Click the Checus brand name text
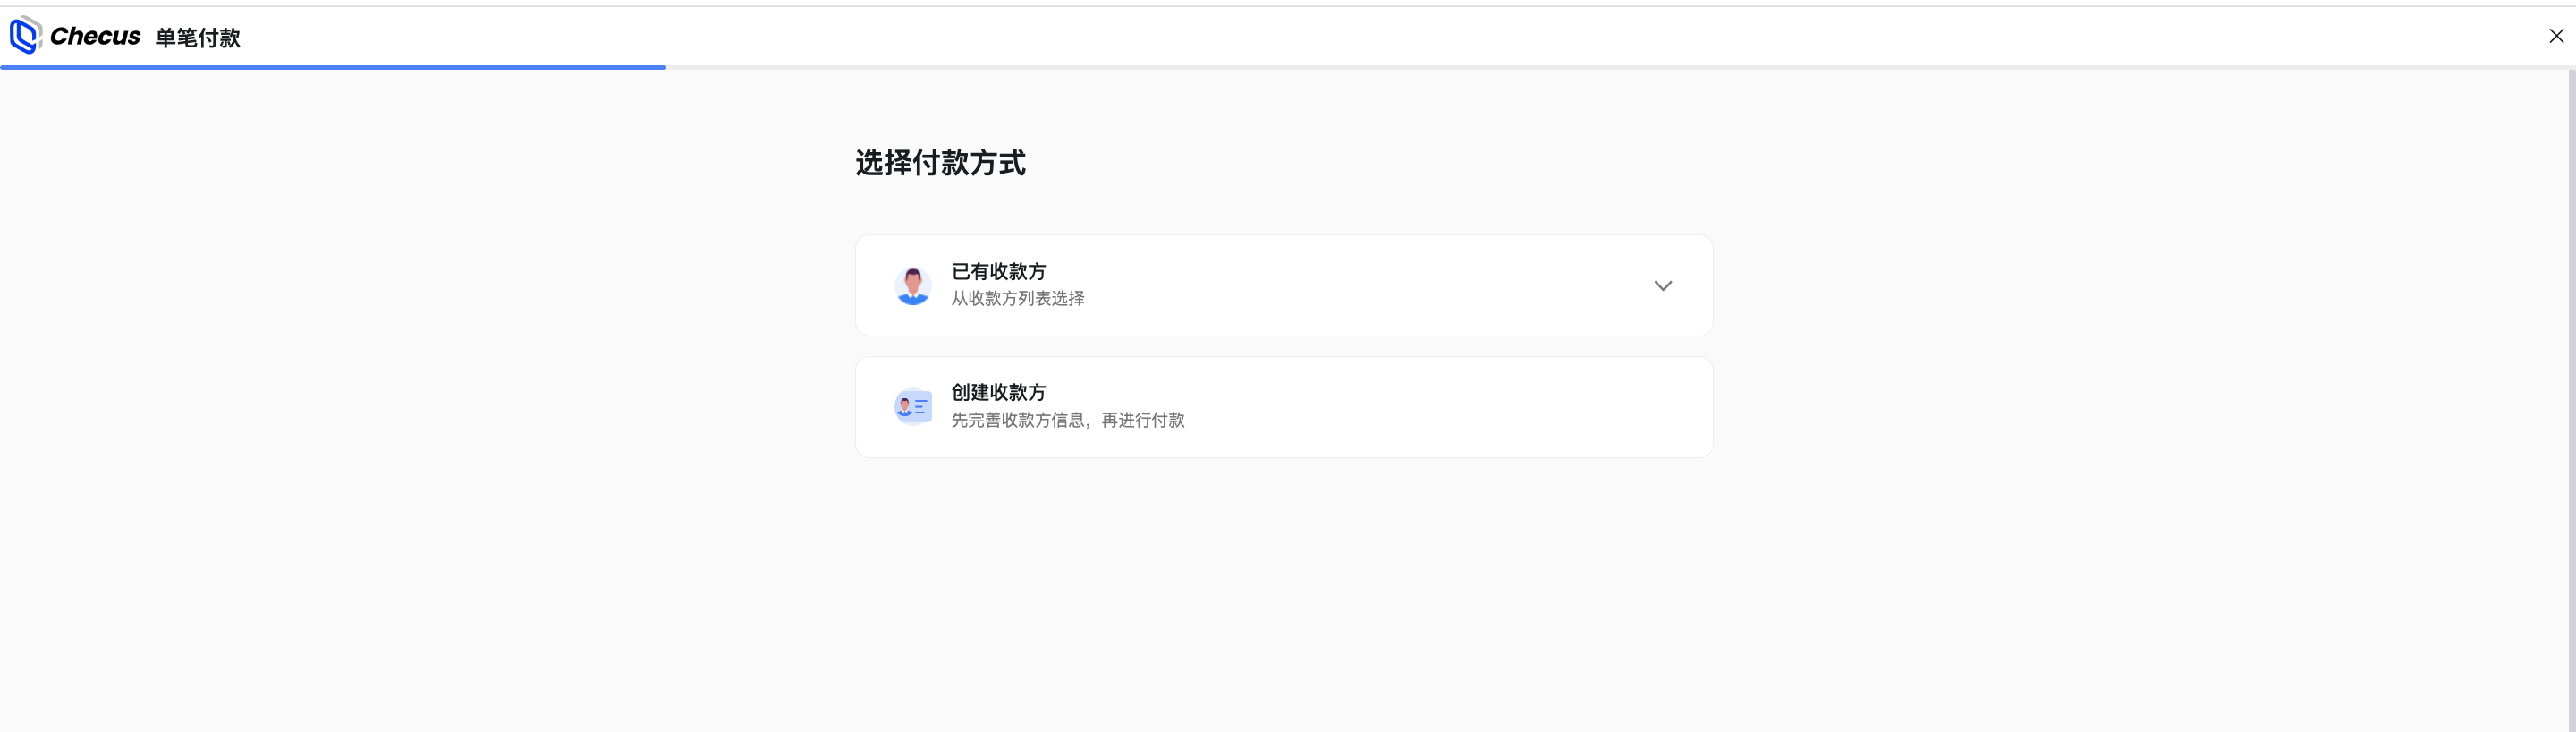 [x=95, y=36]
